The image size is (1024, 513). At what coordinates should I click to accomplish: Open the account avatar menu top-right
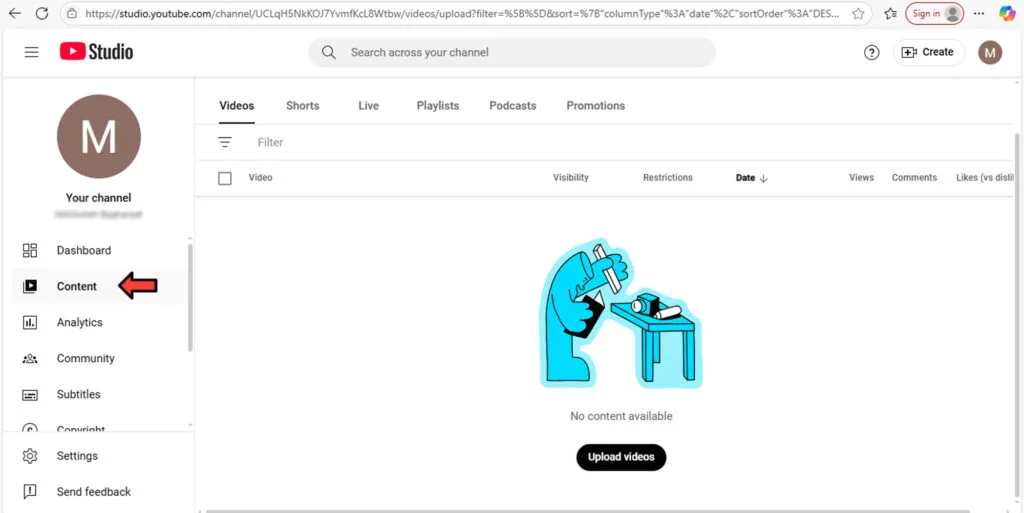[x=989, y=53]
